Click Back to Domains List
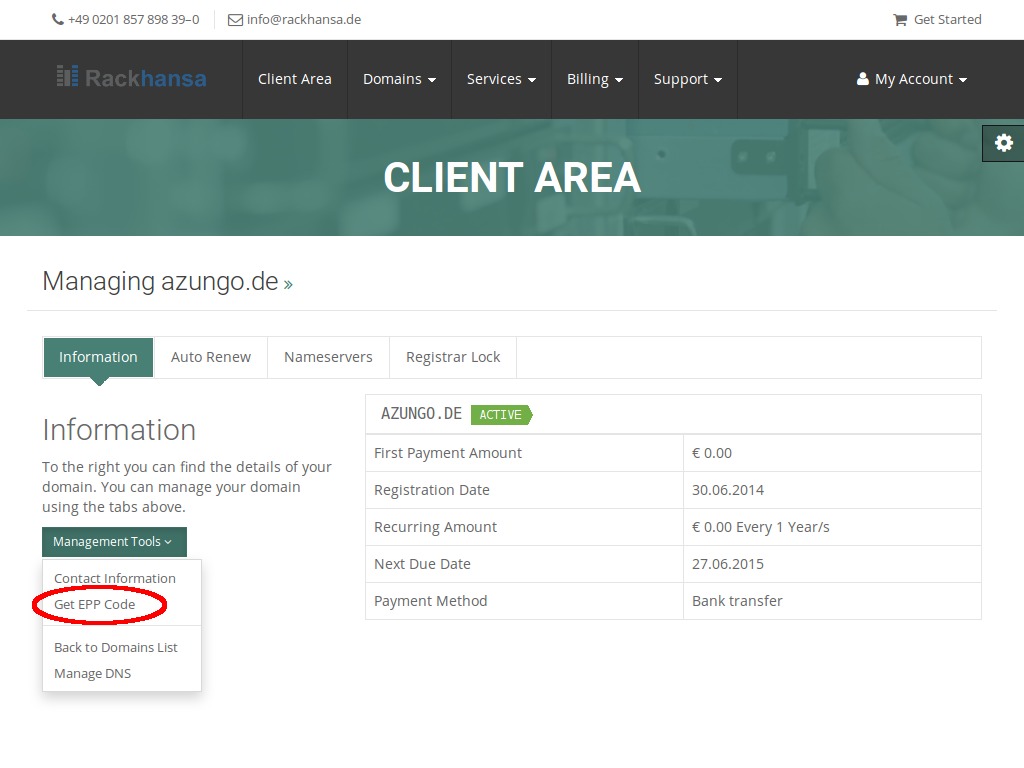Screen dimensions: 1024x768 click(116, 648)
